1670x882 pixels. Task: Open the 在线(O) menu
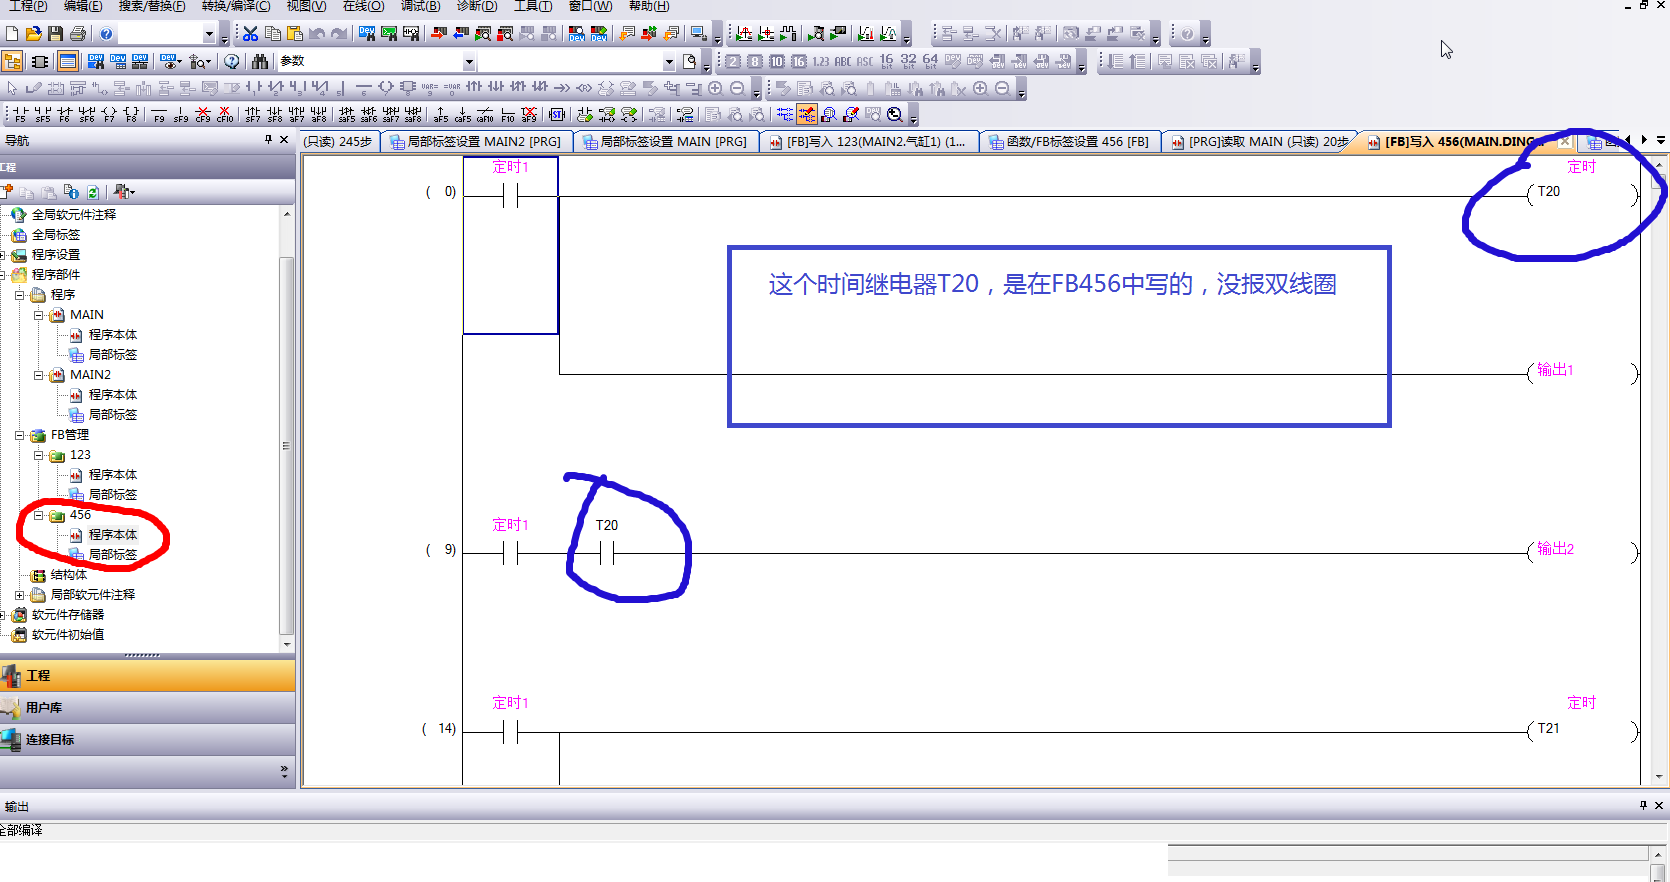click(363, 6)
